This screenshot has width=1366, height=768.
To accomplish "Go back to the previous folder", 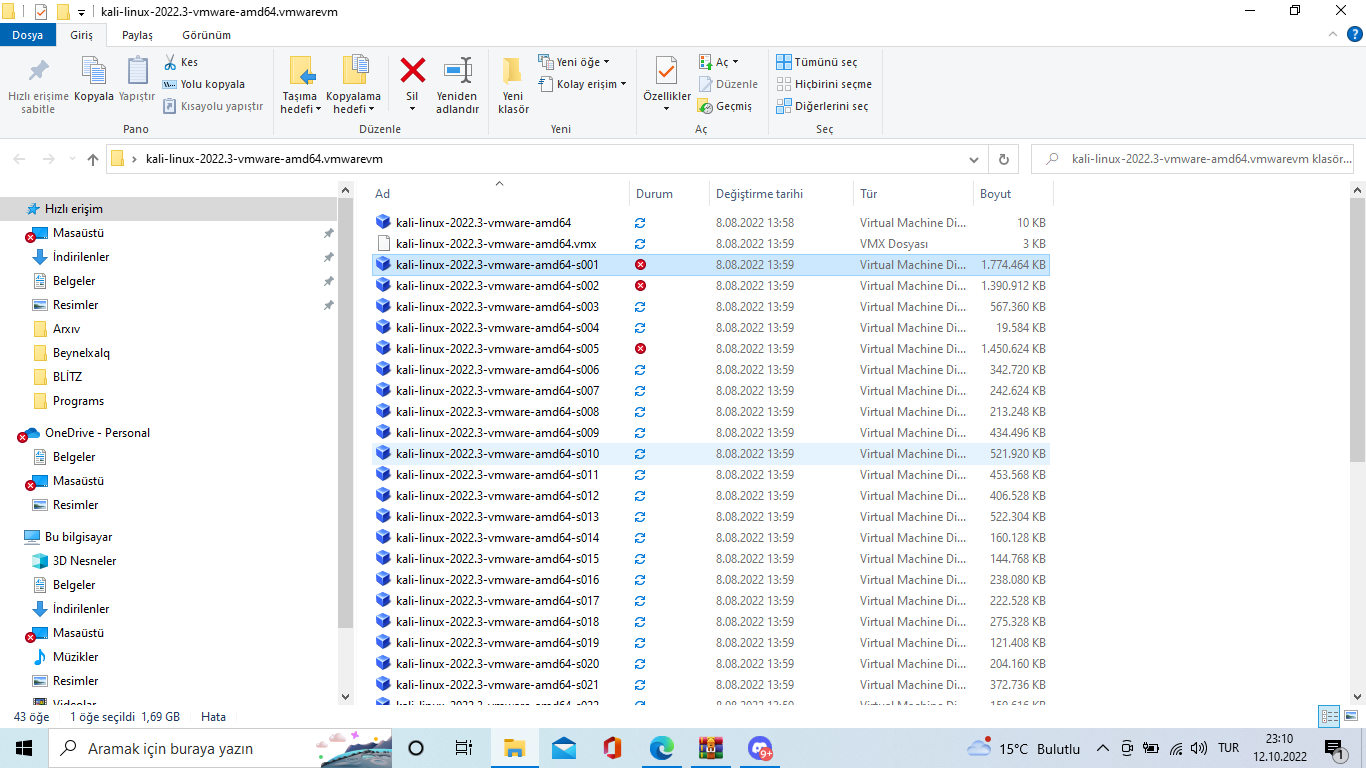I will click(20, 159).
